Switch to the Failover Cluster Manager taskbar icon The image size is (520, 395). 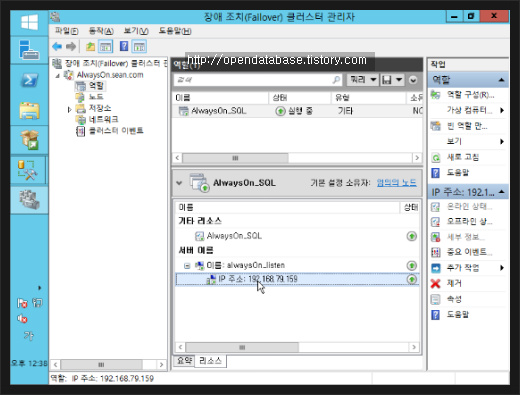[x=29, y=199]
